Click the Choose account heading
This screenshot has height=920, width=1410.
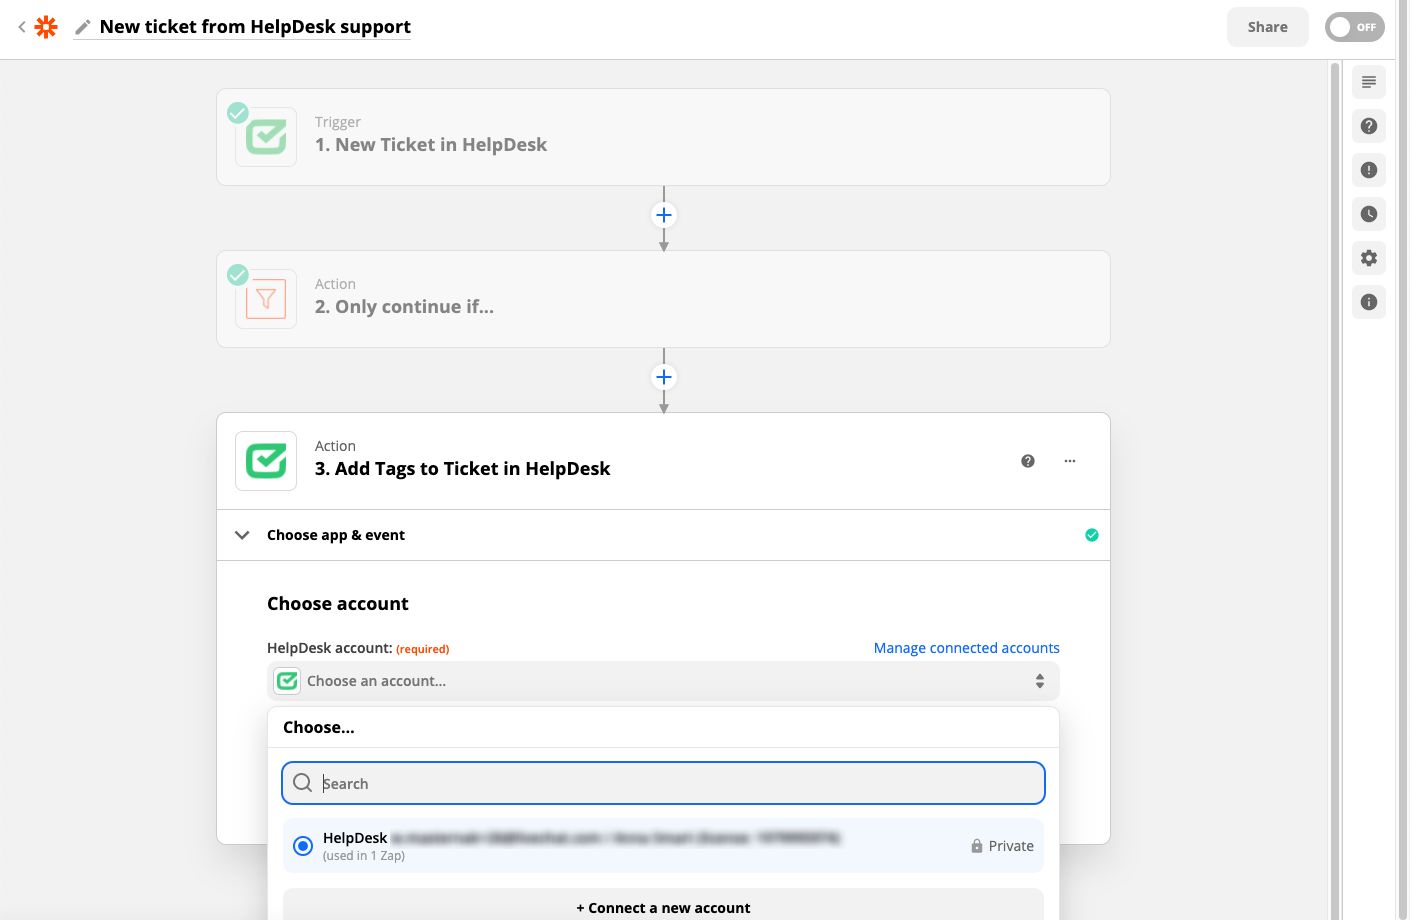tap(338, 604)
